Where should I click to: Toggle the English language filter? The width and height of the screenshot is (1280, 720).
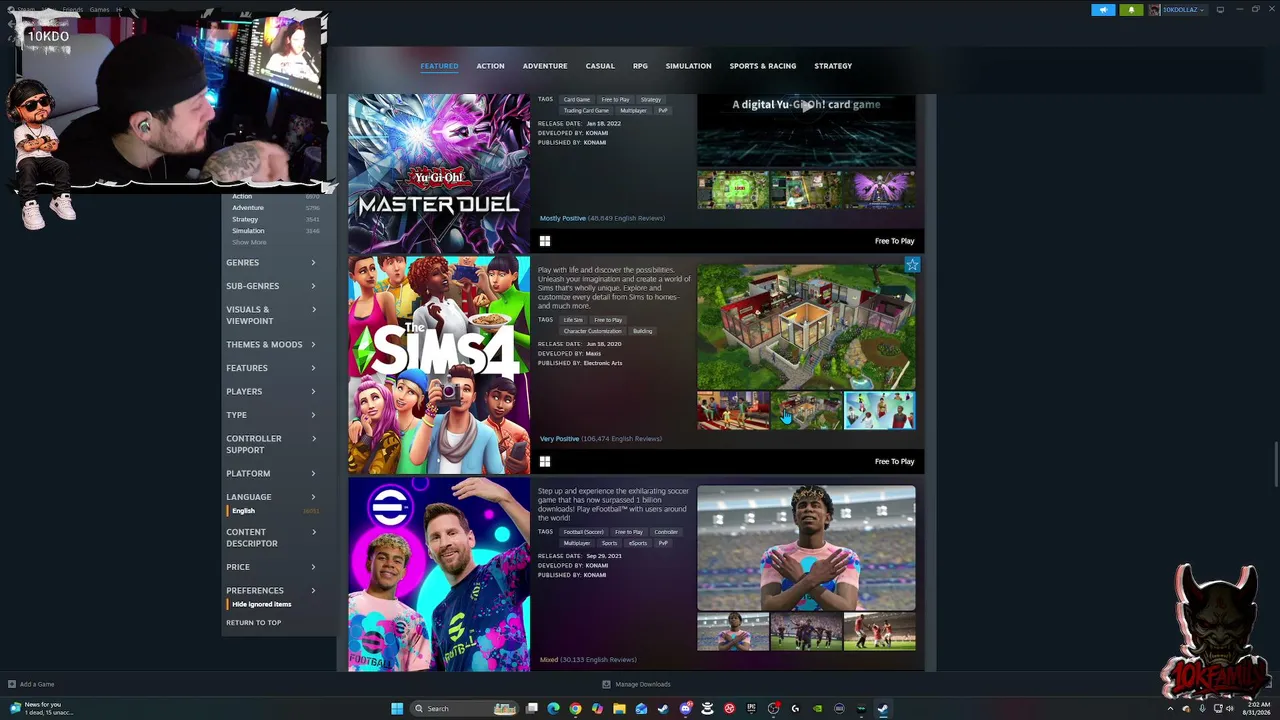(273, 511)
